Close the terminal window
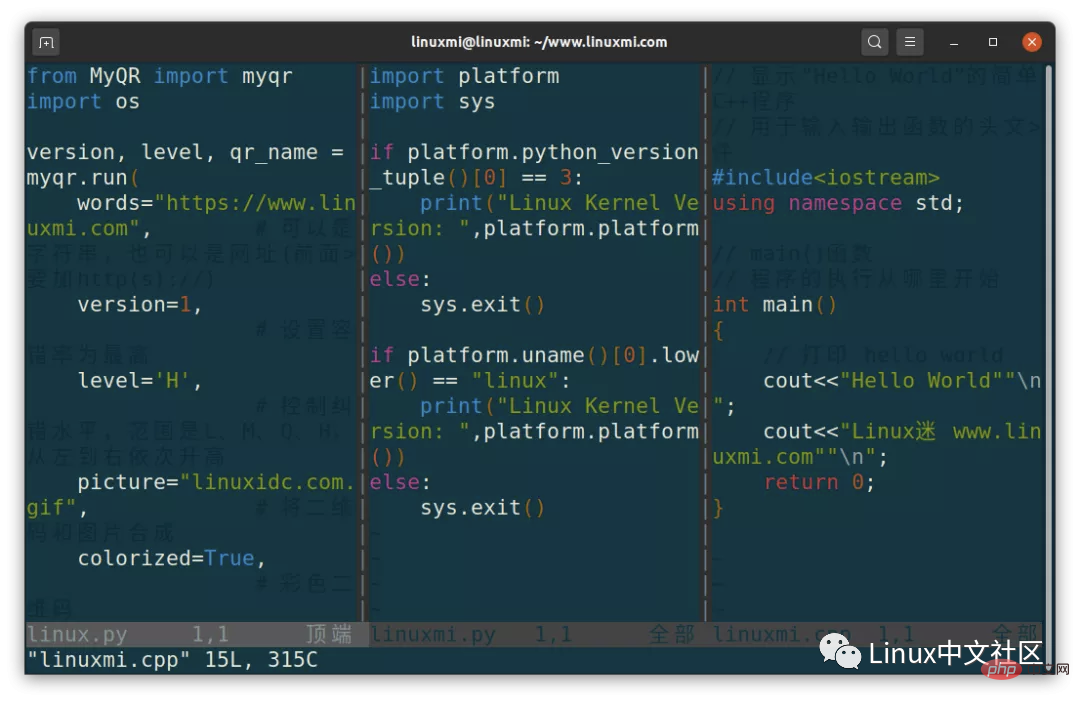Screen dimensions: 1080x702 click(1032, 42)
